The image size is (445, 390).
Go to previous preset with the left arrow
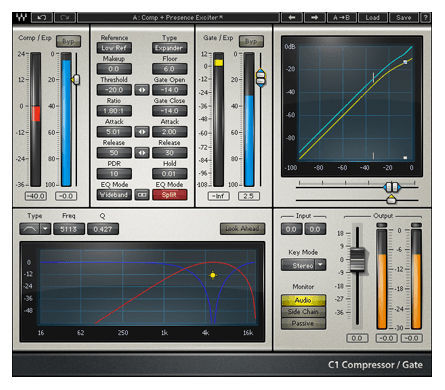[x=292, y=17]
